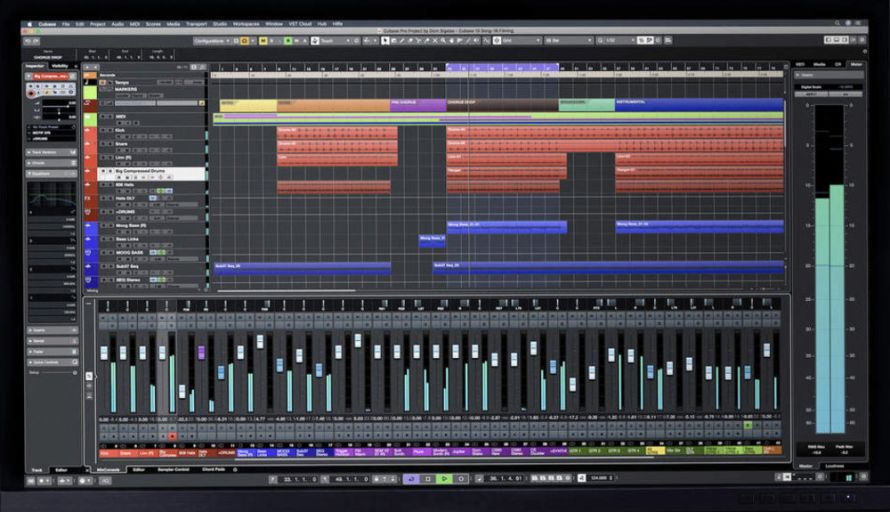The height and width of the screenshot is (512, 890).
Task: Solo the Bass Licks track
Action: [x=110, y=239]
